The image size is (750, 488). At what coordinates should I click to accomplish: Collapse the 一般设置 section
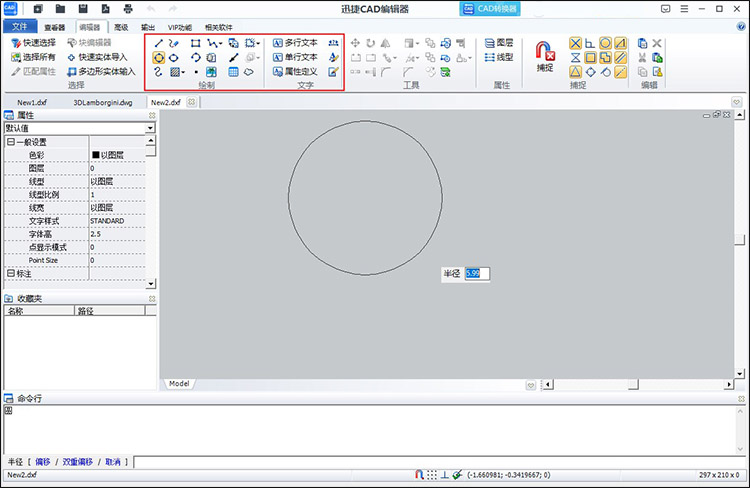[11, 142]
